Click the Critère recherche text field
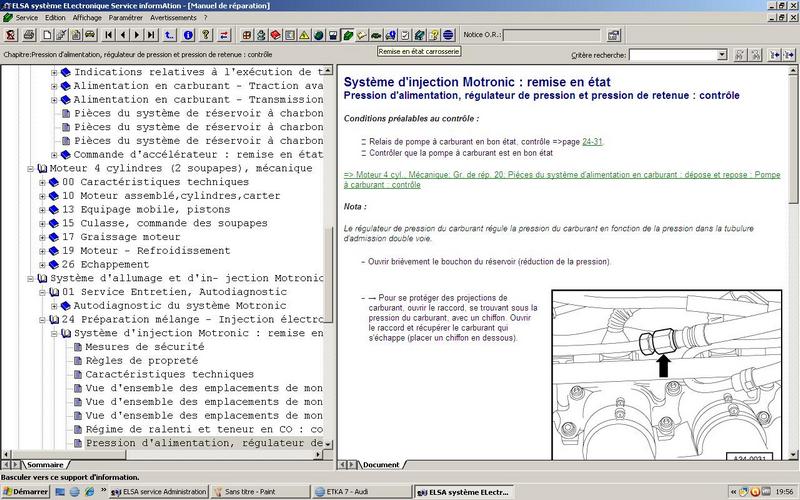Viewport: 800px width, 500px height. pos(673,55)
